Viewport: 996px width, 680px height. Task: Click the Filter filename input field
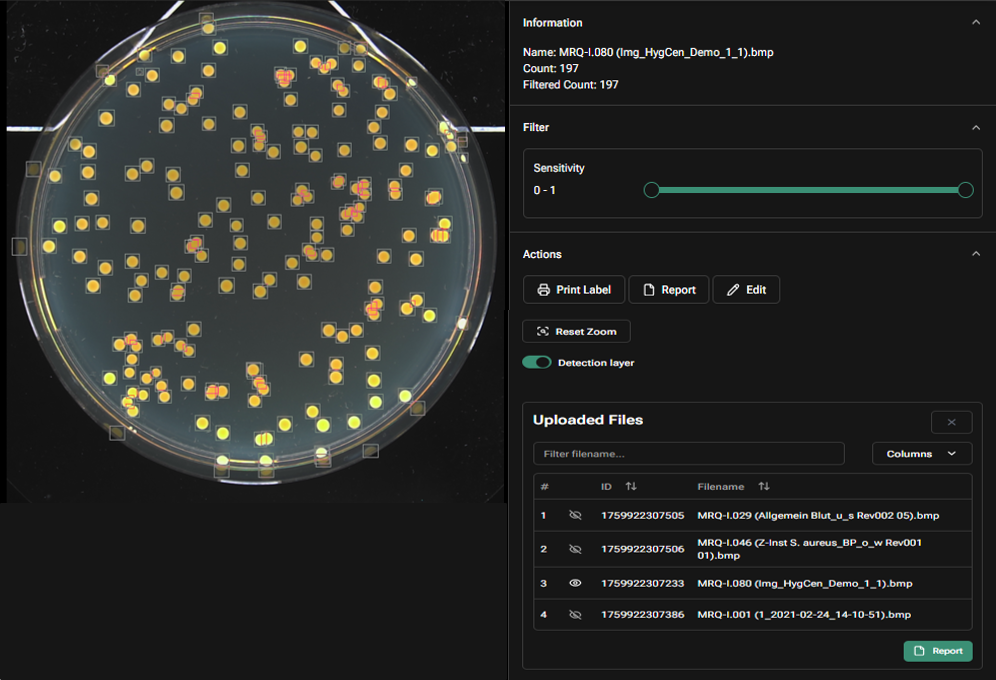(688, 454)
